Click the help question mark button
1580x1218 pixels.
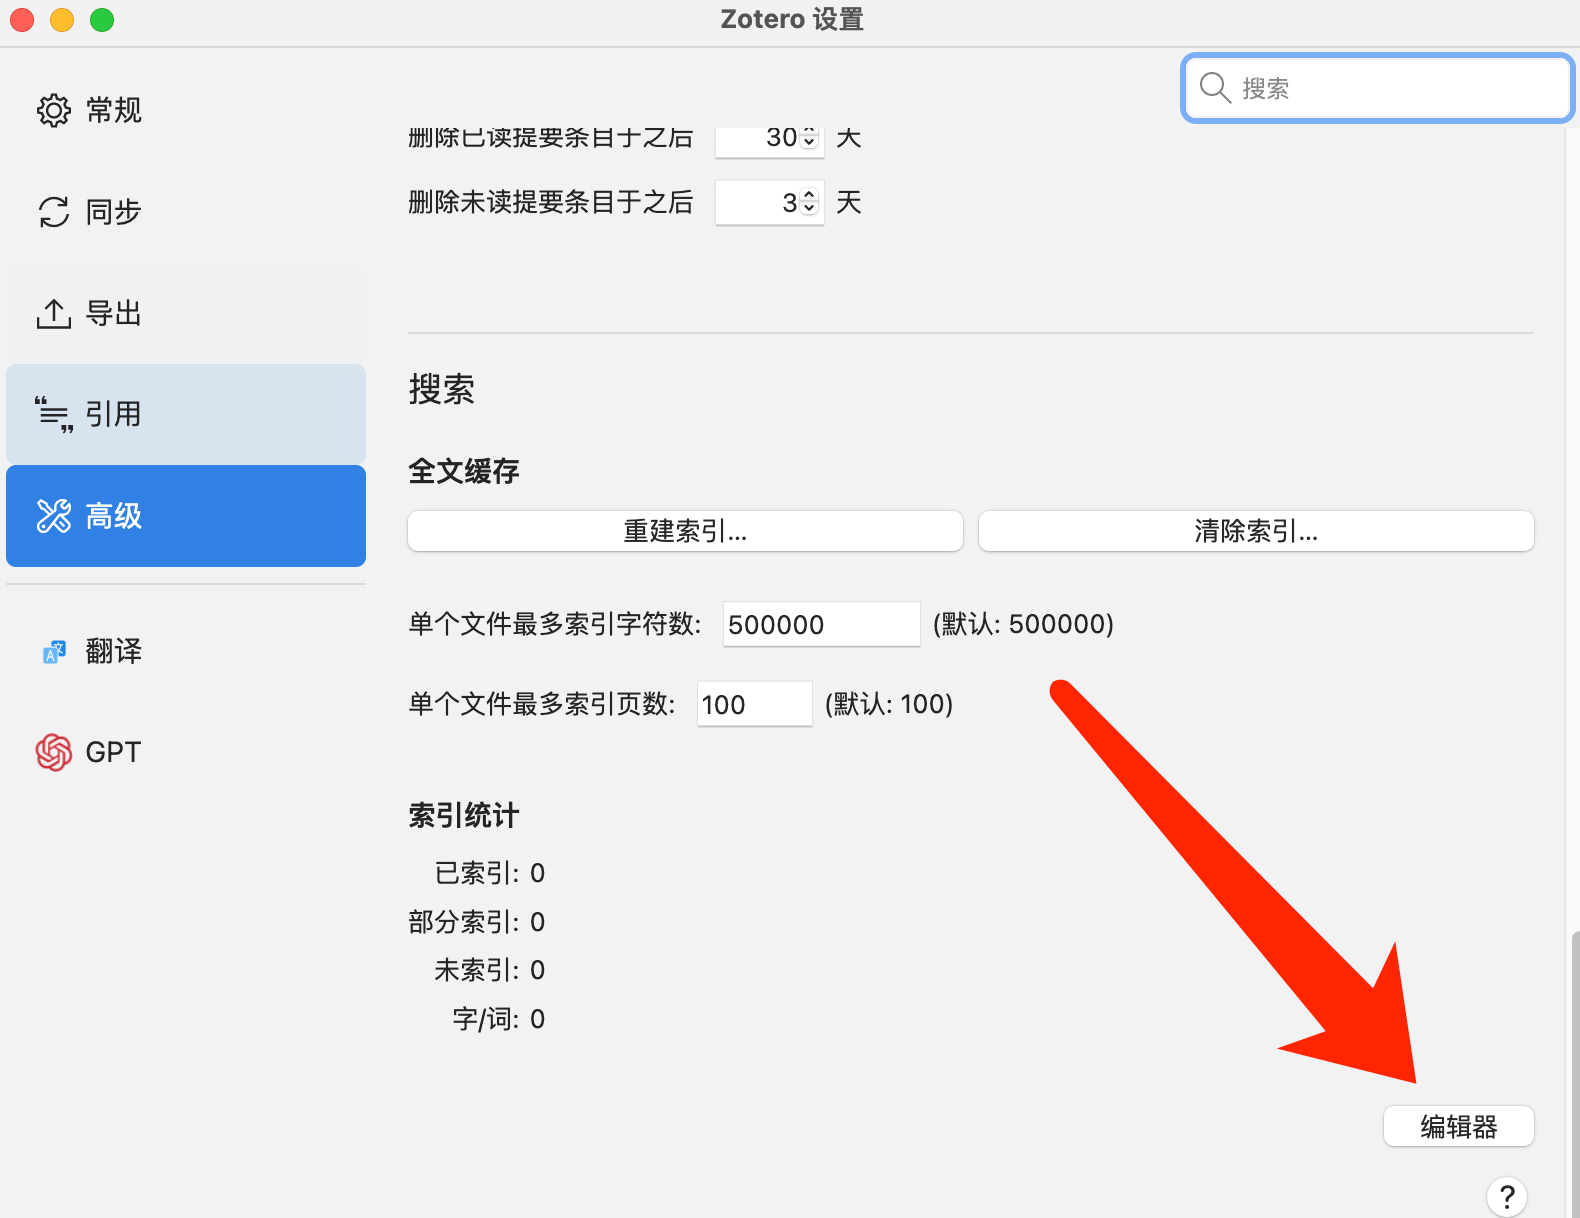pos(1507,1197)
